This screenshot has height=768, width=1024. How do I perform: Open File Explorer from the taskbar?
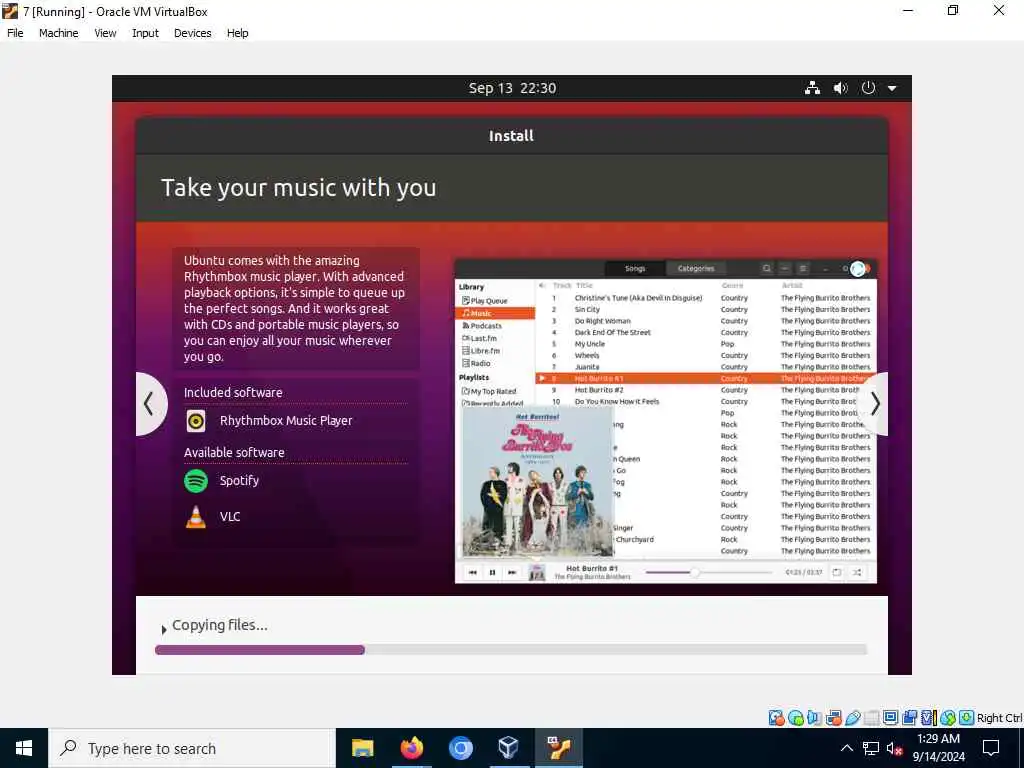(362, 748)
